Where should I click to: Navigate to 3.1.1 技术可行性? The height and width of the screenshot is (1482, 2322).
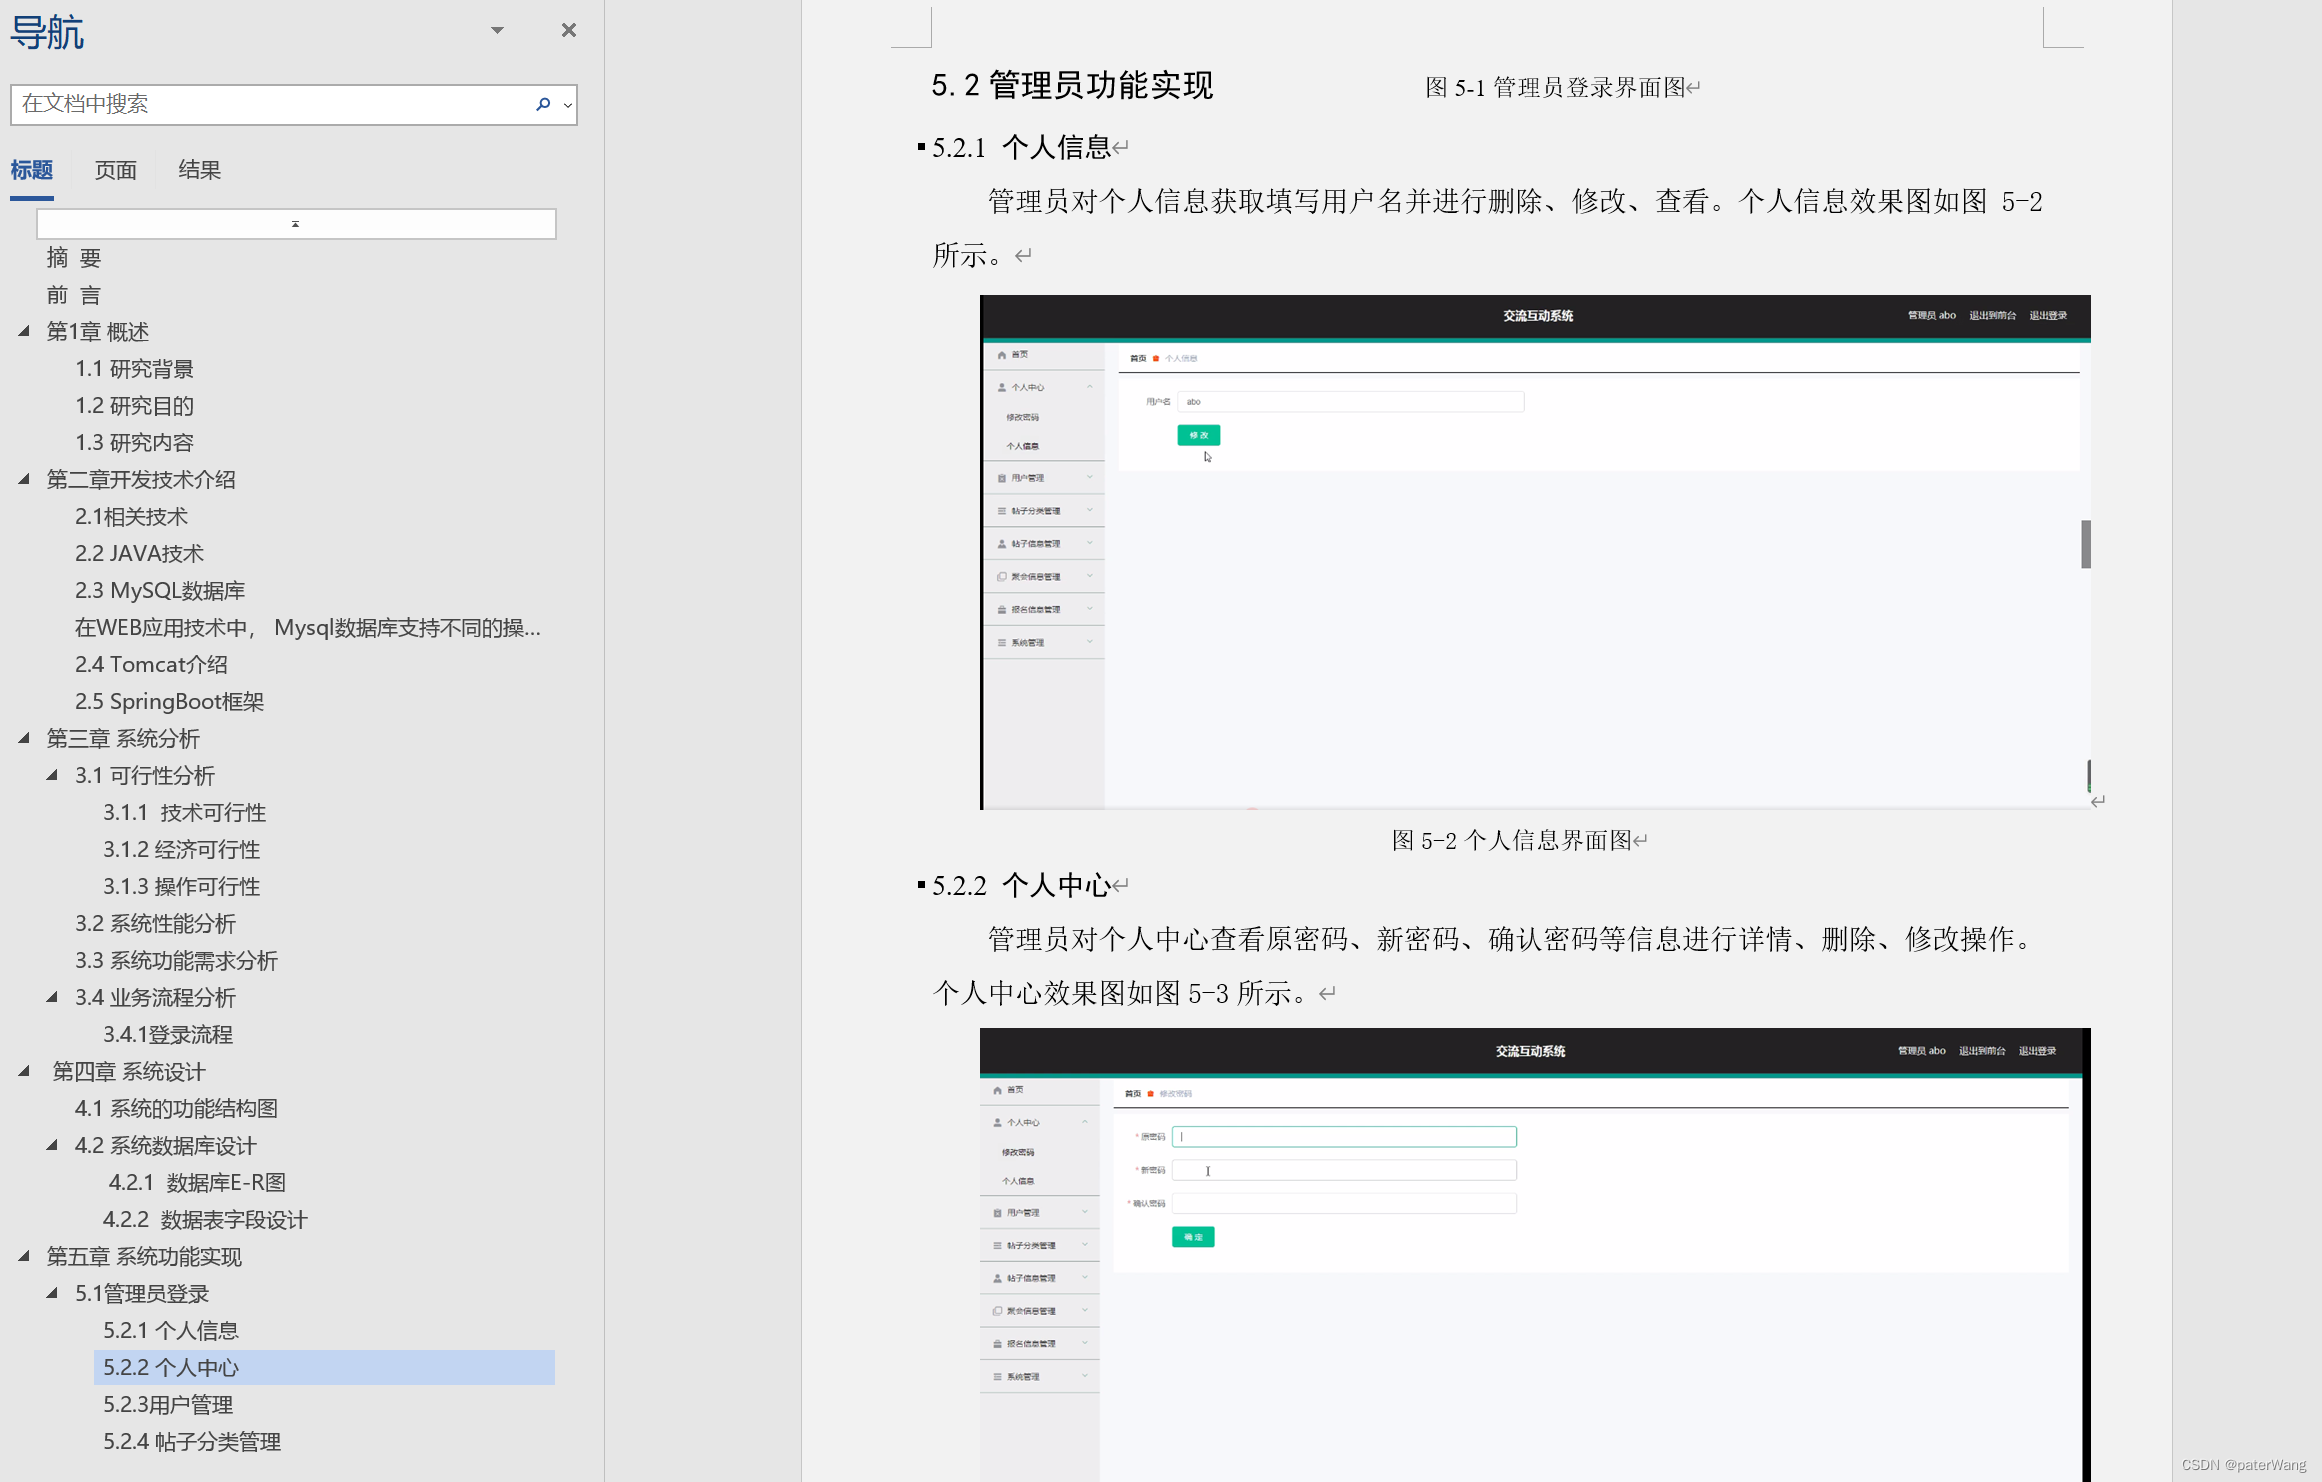184,813
